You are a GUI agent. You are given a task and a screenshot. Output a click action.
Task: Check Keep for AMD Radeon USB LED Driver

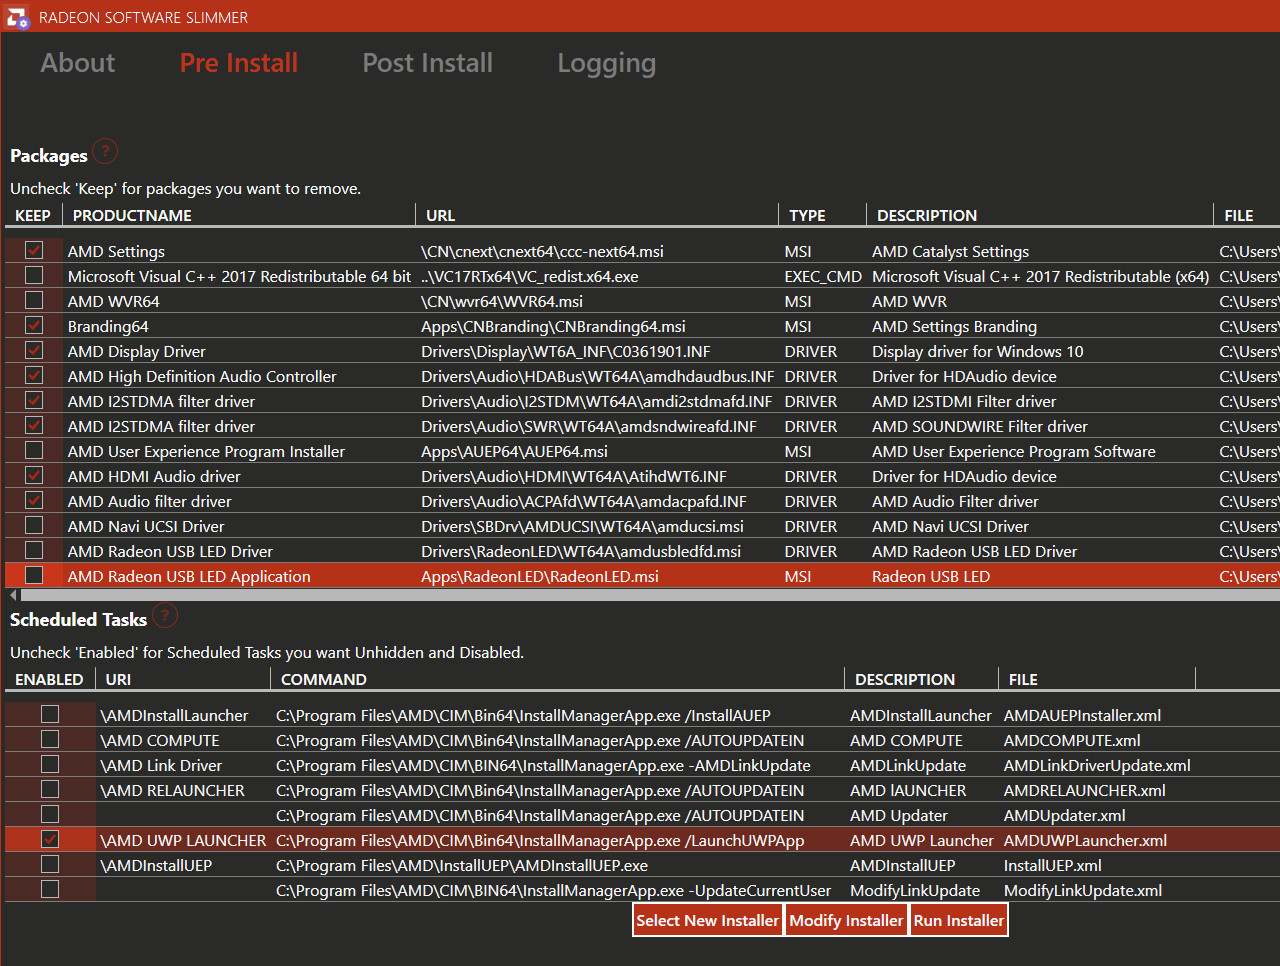tap(34, 550)
